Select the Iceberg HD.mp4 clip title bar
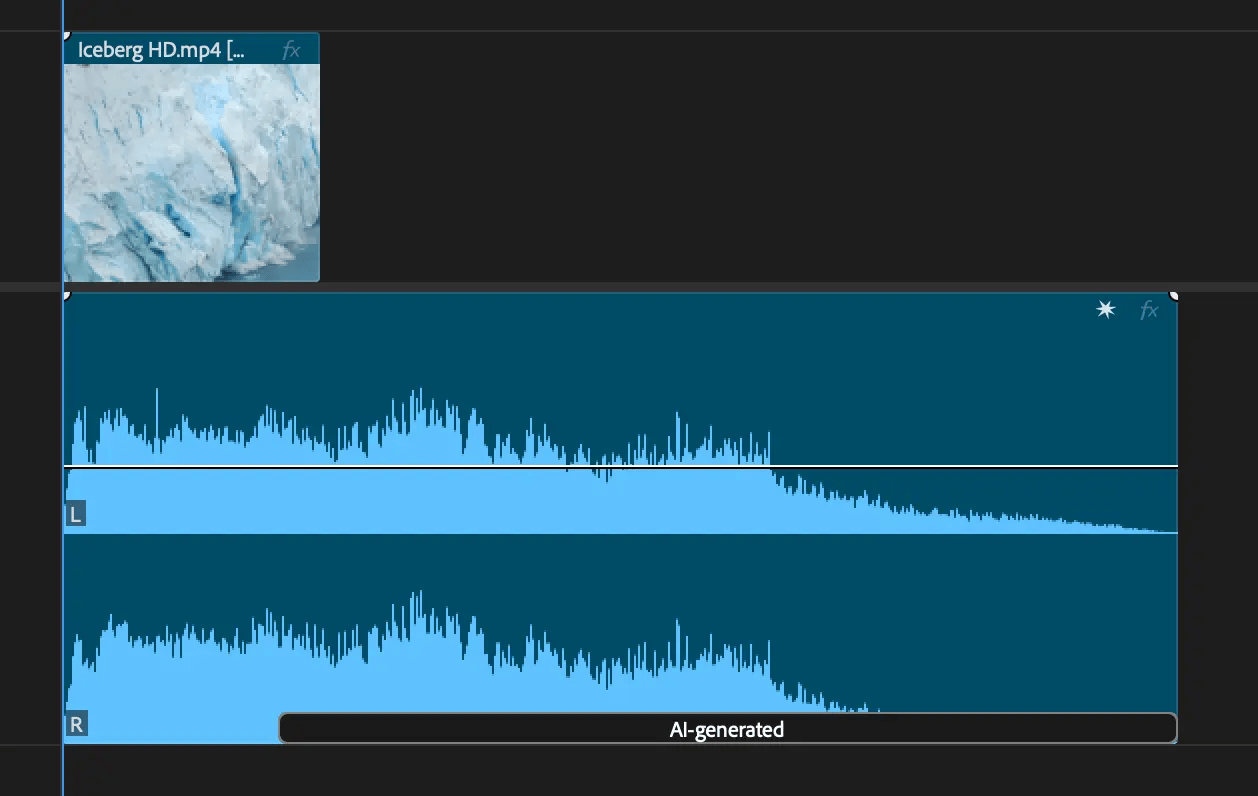The height and width of the screenshot is (796, 1258). (191, 50)
